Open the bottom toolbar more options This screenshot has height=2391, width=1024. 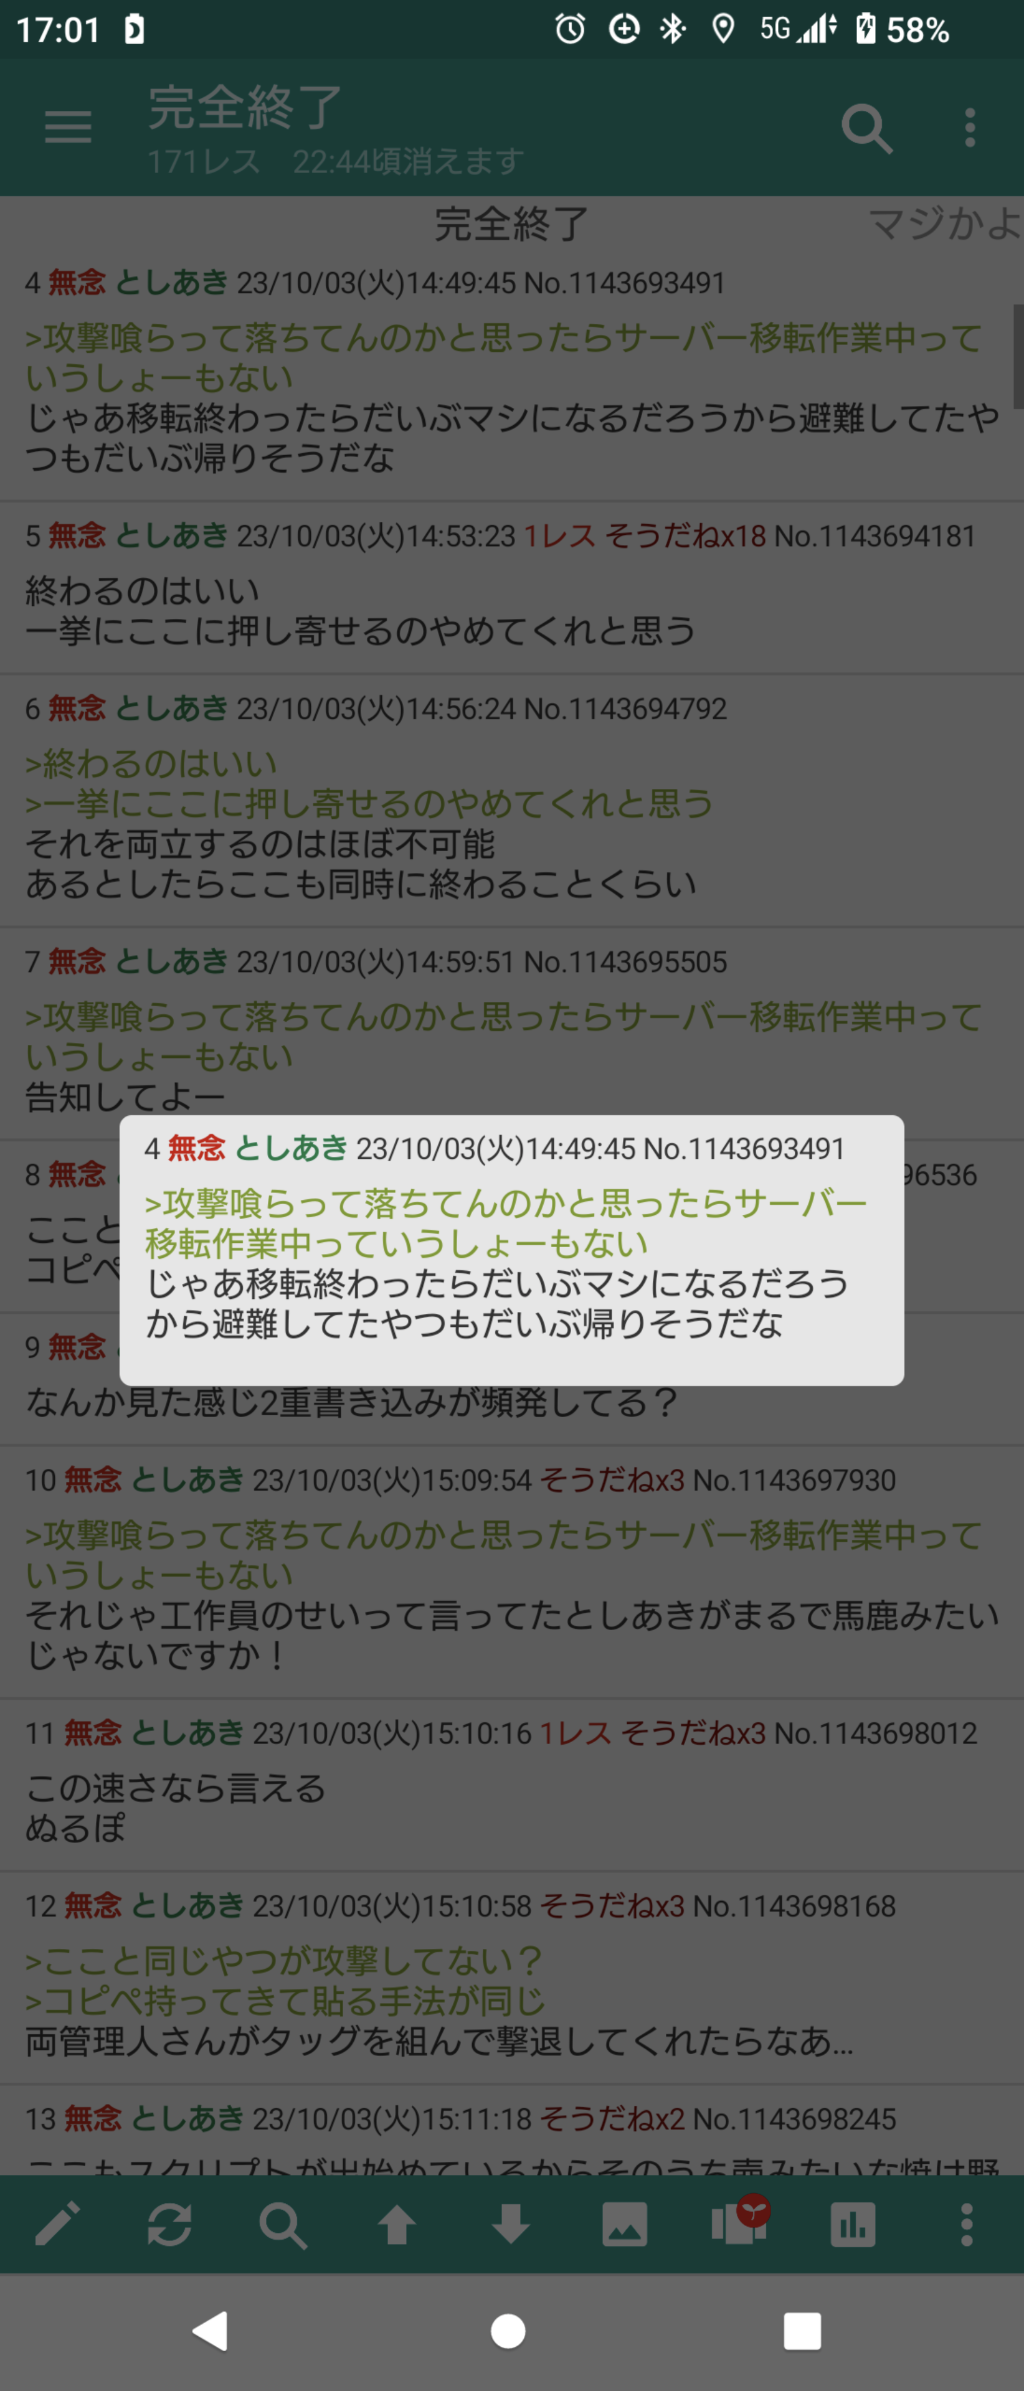pyautogui.click(x=967, y=2225)
